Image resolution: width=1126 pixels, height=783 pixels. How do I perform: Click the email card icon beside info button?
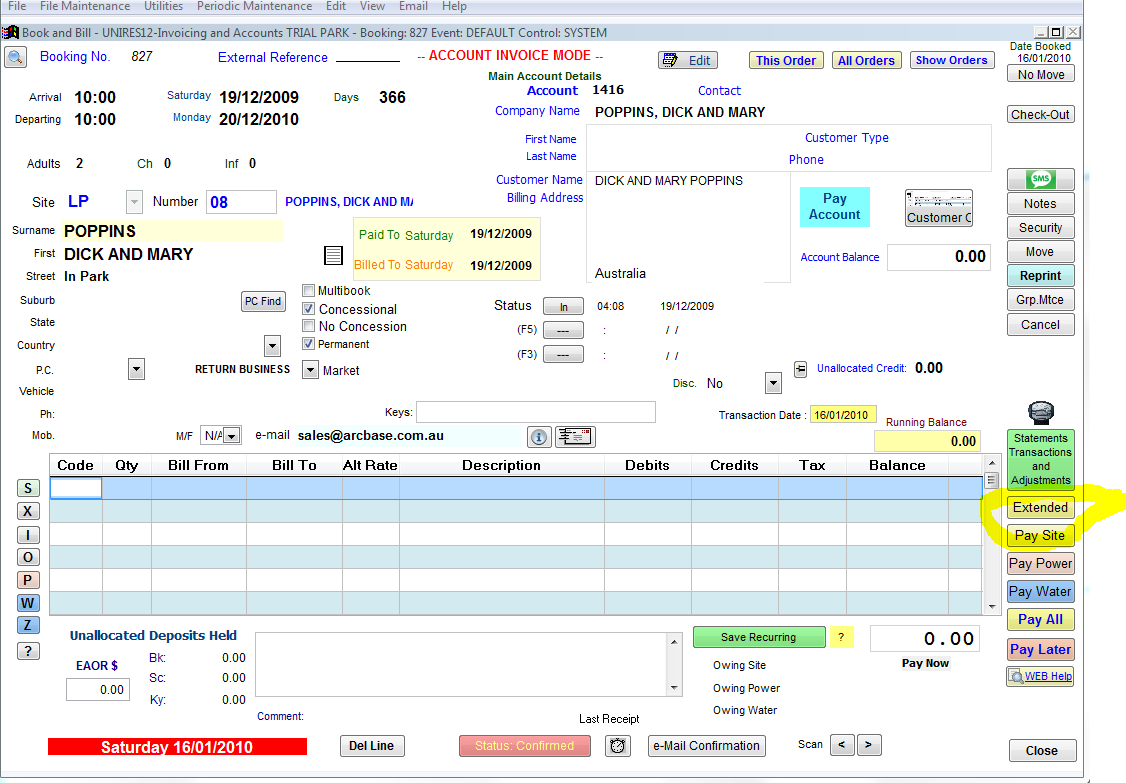click(x=575, y=436)
